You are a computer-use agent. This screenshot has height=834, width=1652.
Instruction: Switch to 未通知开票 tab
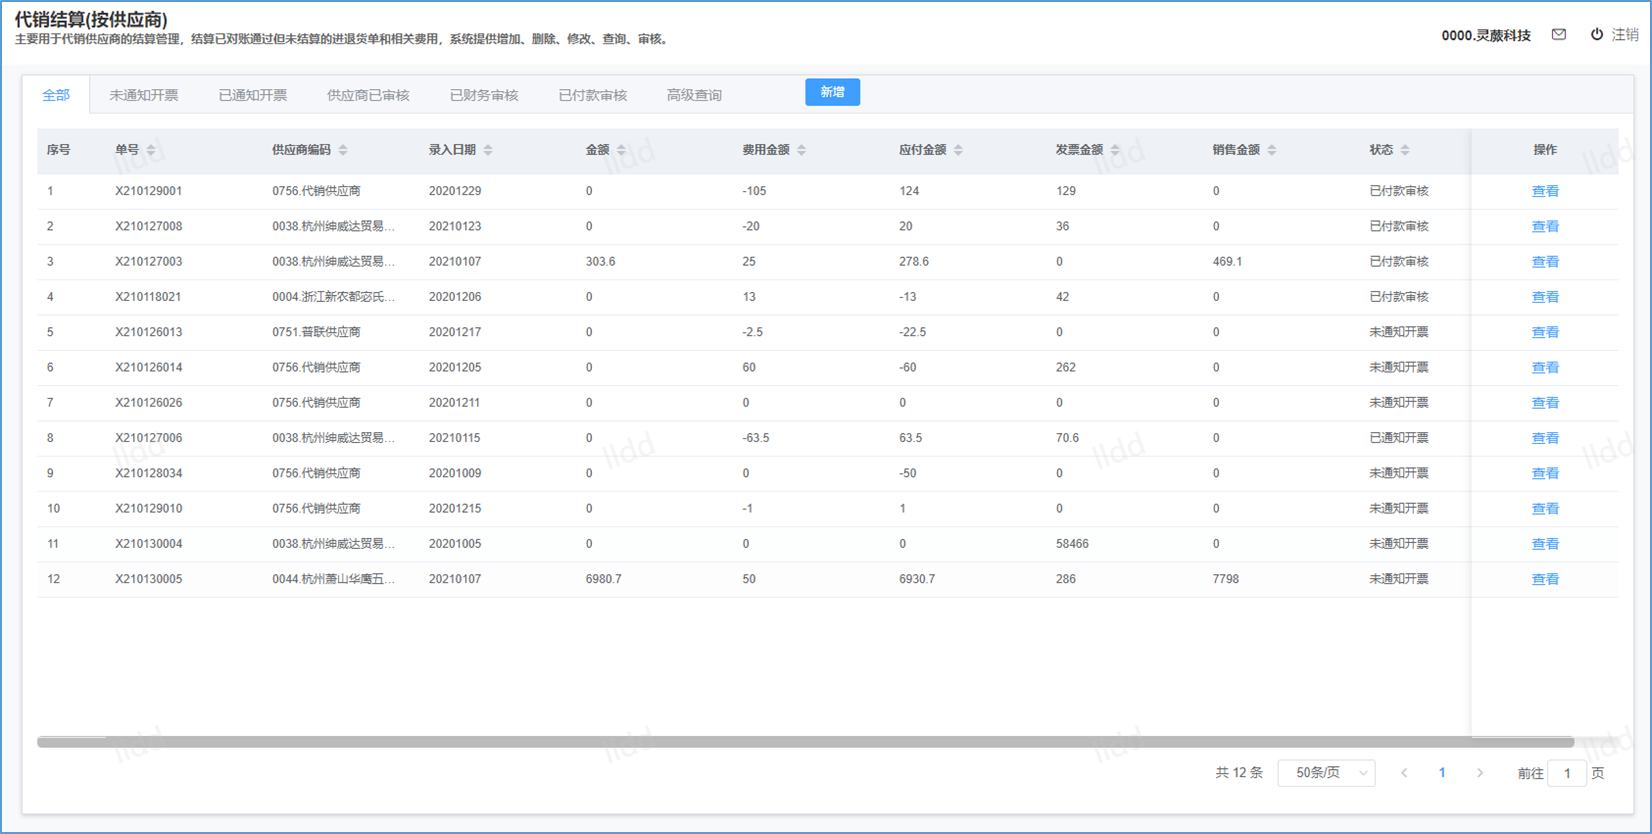(x=144, y=95)
